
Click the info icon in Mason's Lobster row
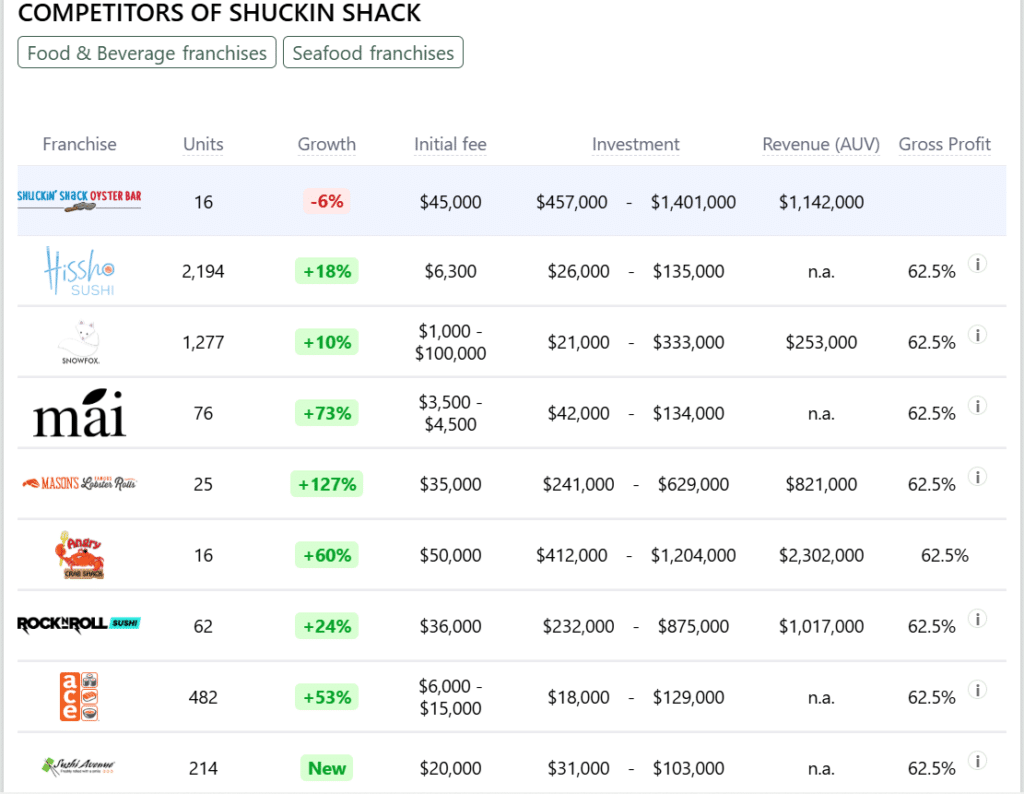[977, 477]
